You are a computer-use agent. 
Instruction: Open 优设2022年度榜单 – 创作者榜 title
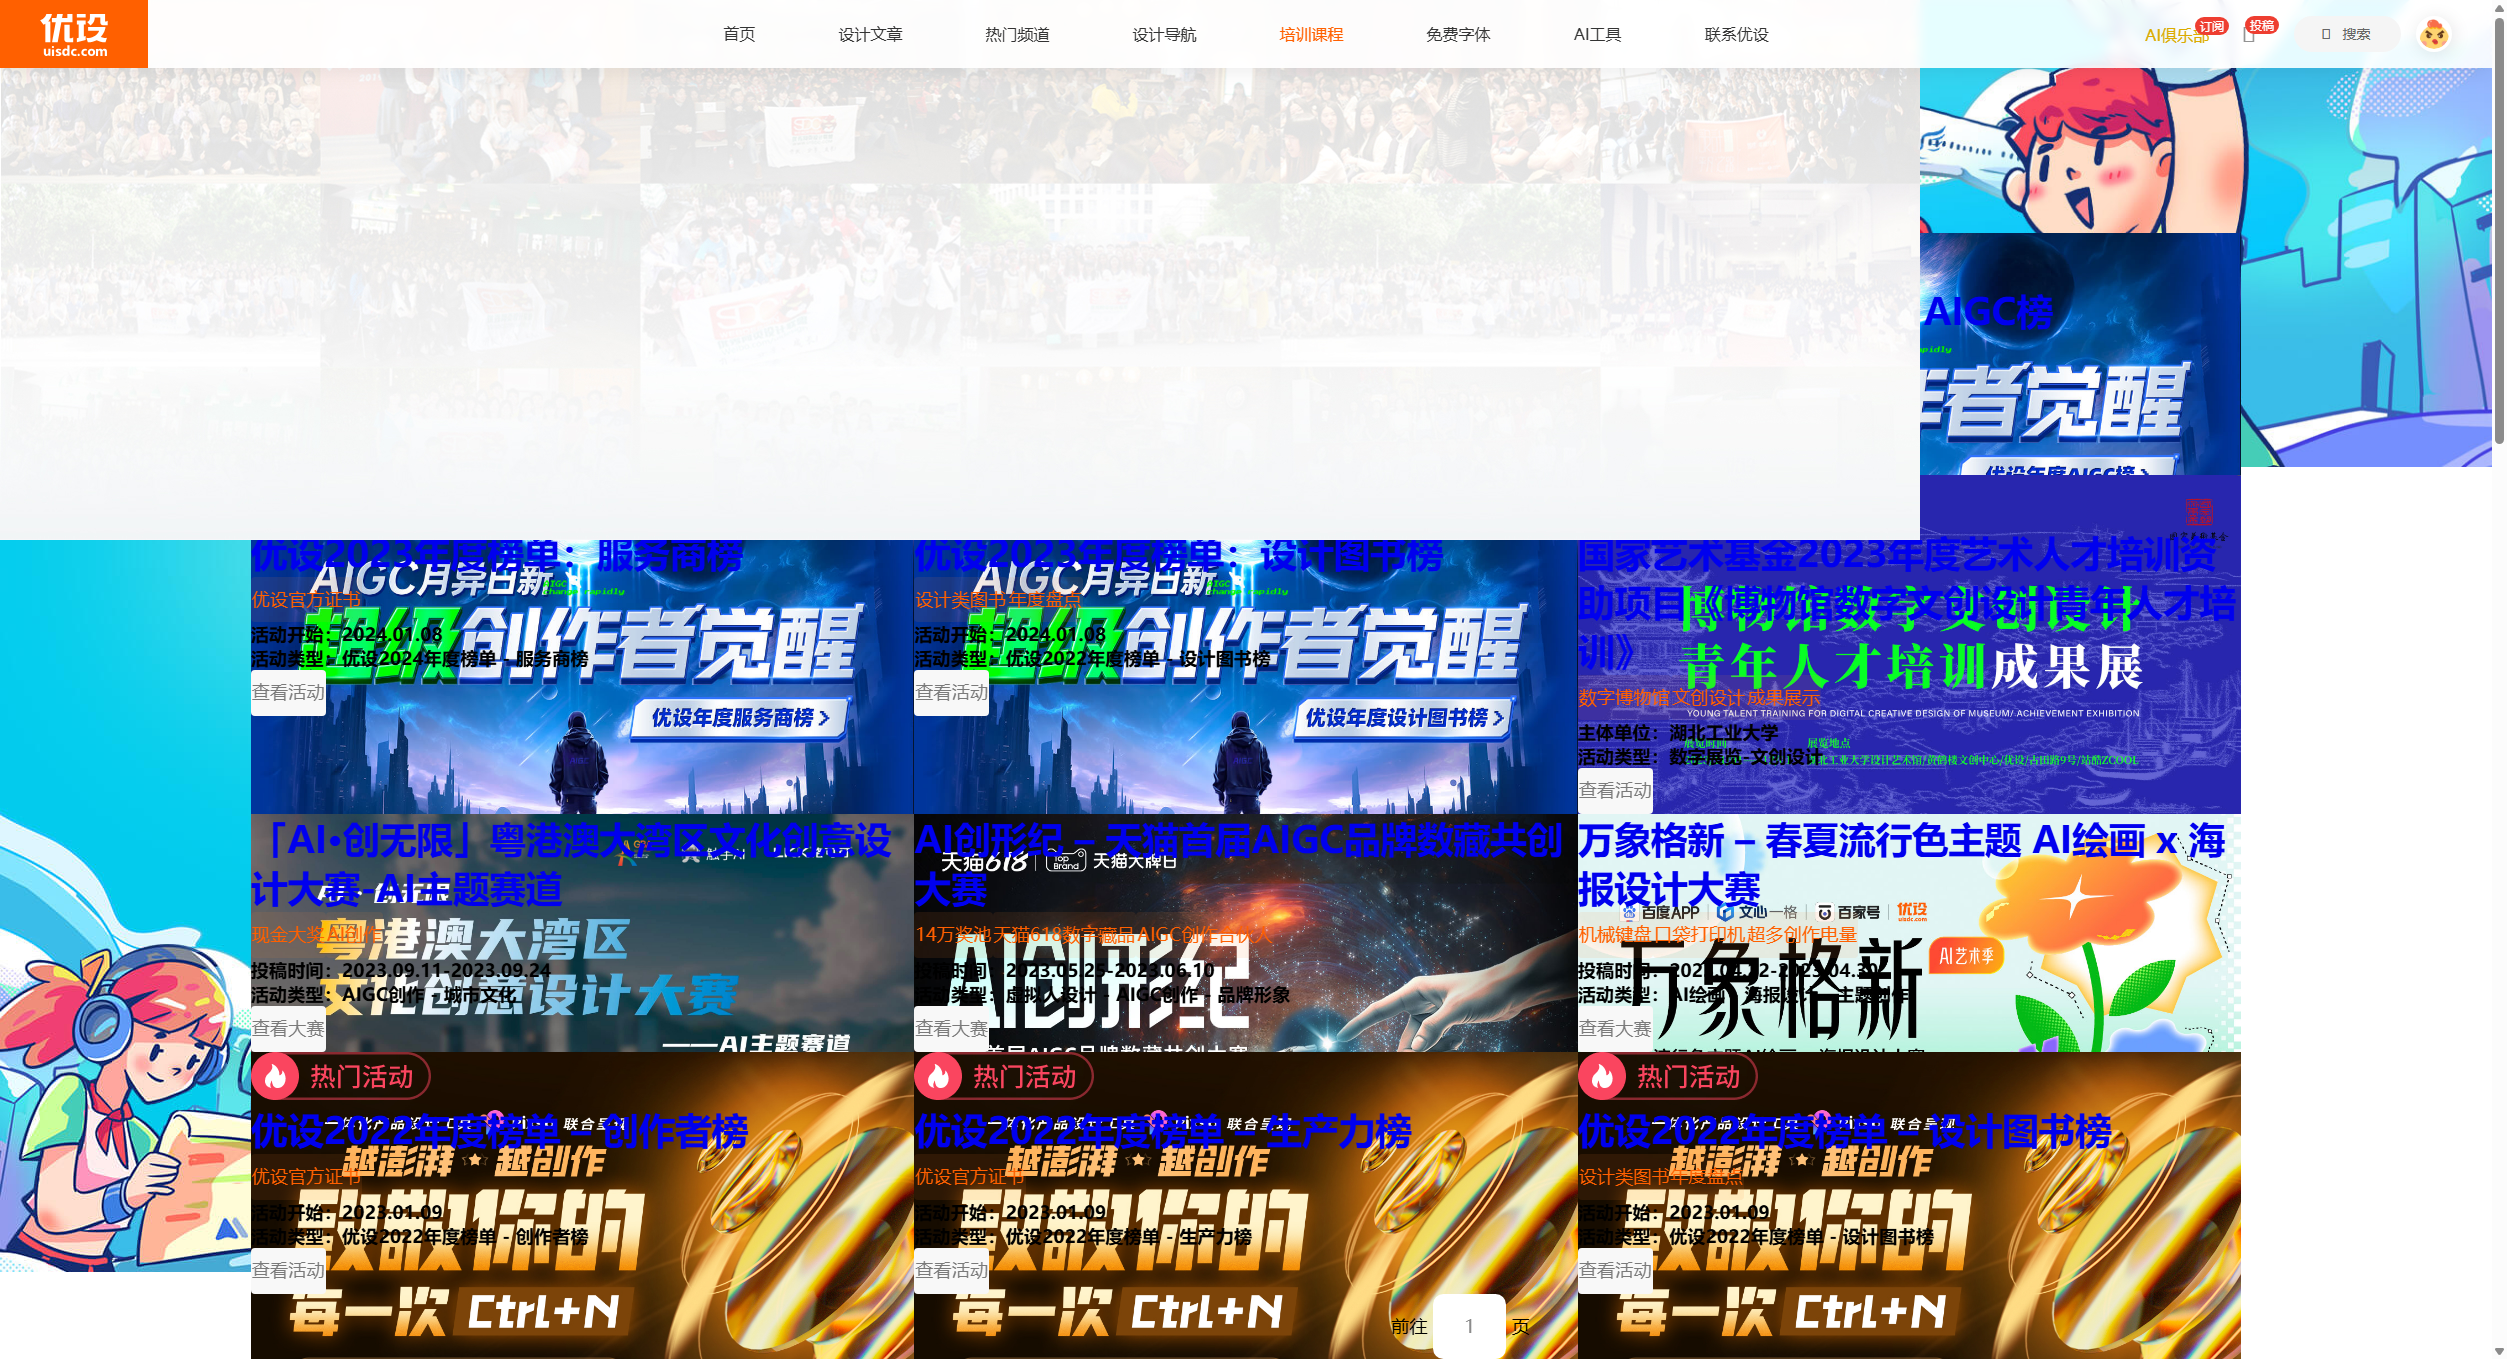pyautogui.click(x=499, y=1131)
